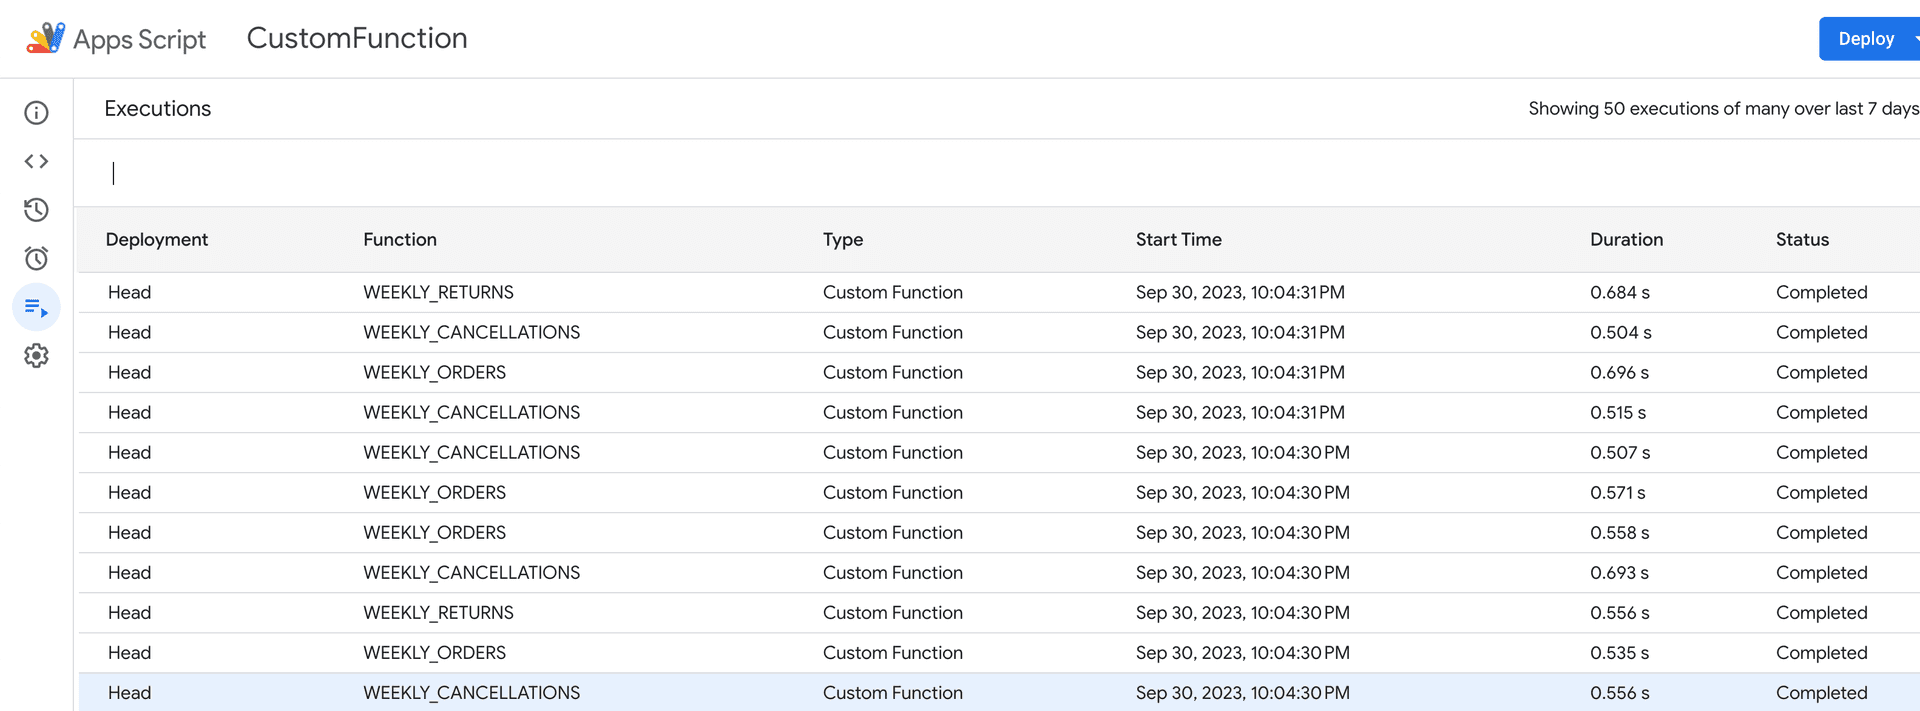Select WEEKLY_CANCELLATIONS row with duration 0.515 s
The image size is (1920, 711).
click(999, 412)
